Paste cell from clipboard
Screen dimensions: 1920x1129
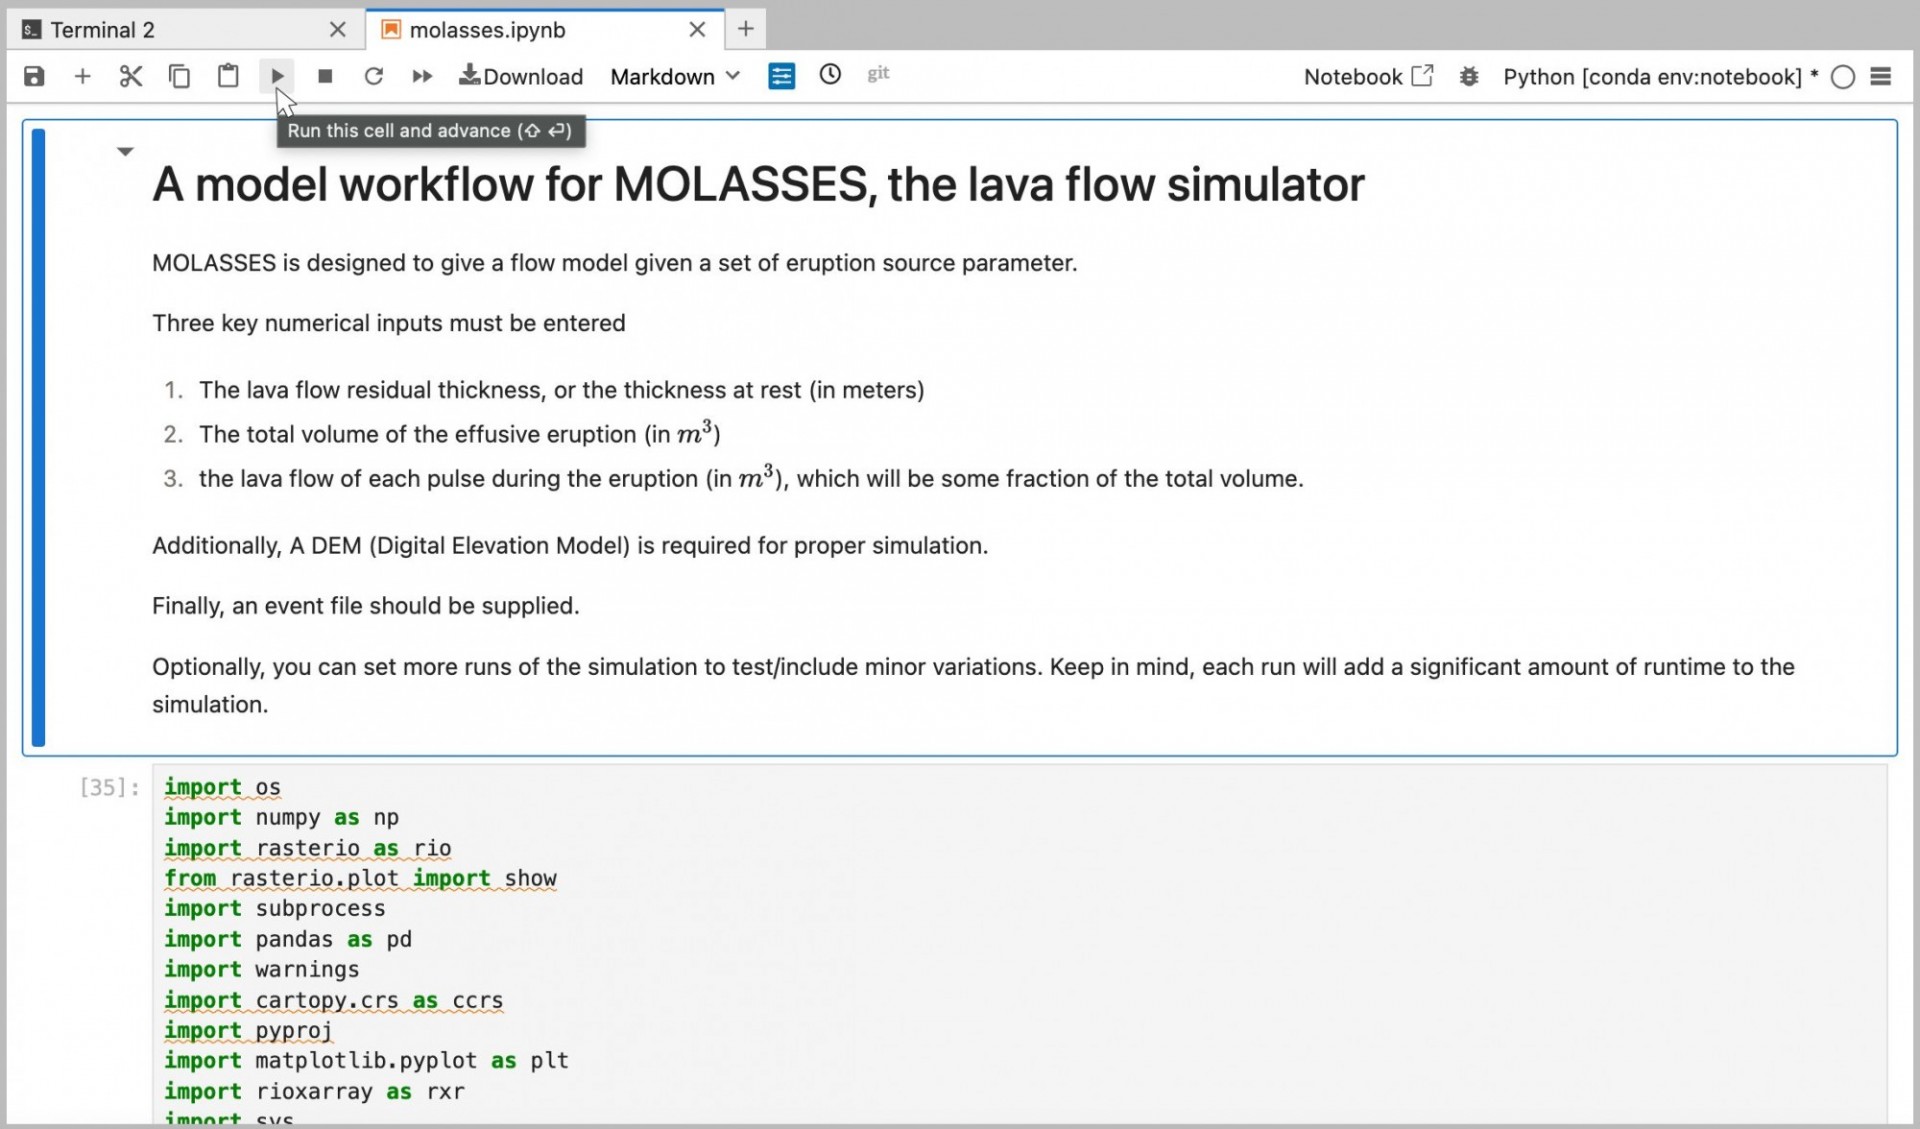pyautogui.click(x=228, y=76)
